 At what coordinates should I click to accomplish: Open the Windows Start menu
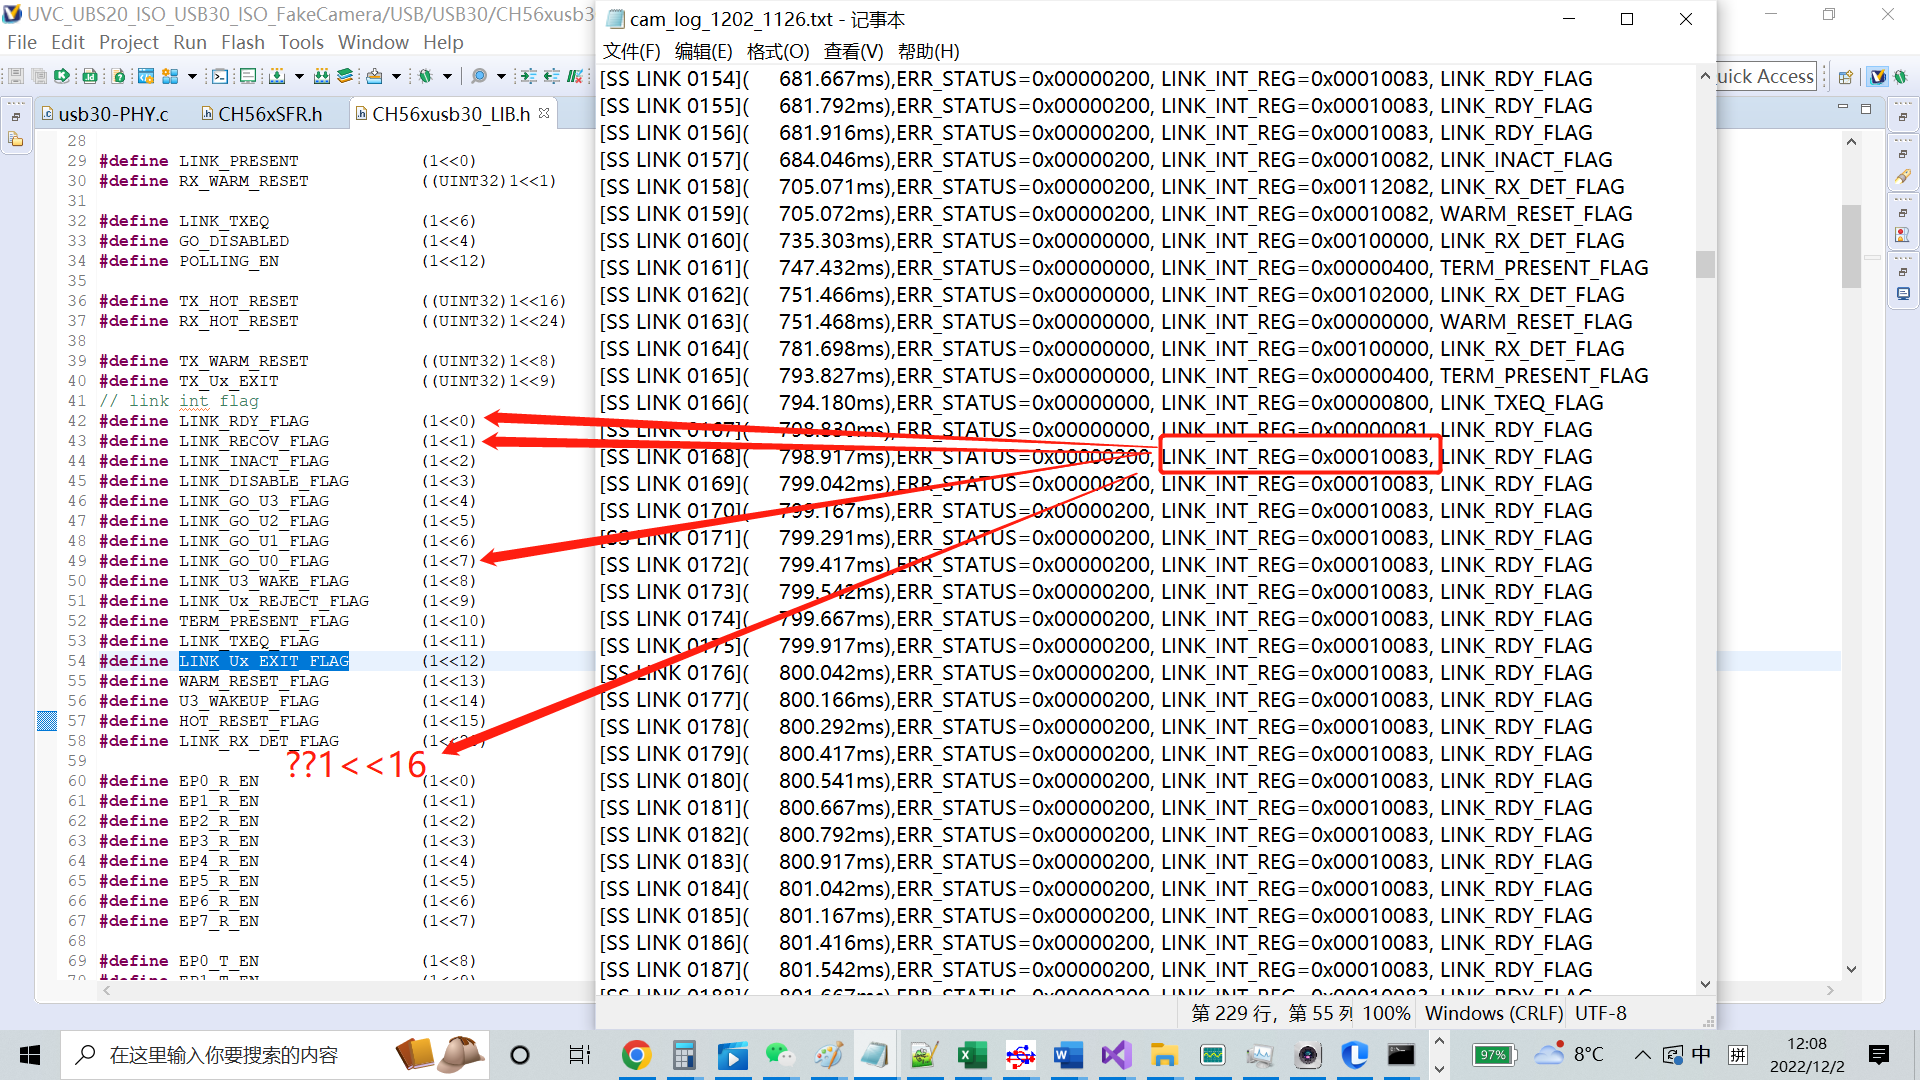click(30, 1055)
